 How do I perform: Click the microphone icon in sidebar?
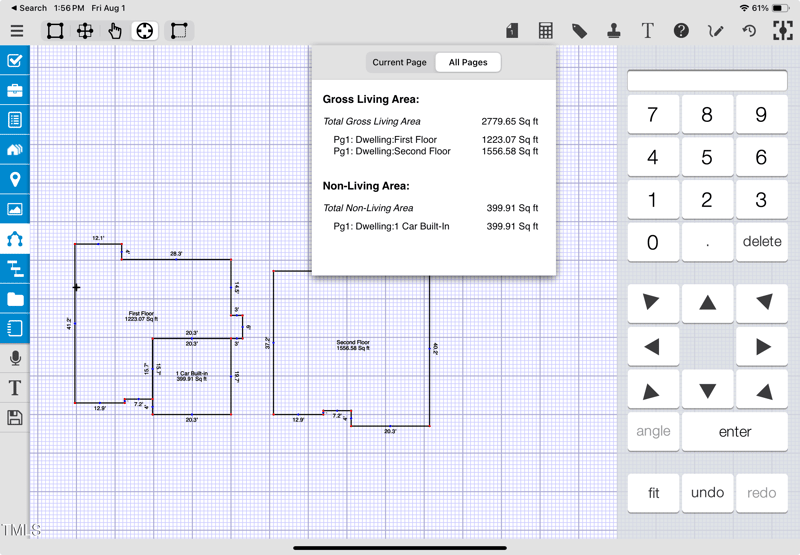(15, 358)
